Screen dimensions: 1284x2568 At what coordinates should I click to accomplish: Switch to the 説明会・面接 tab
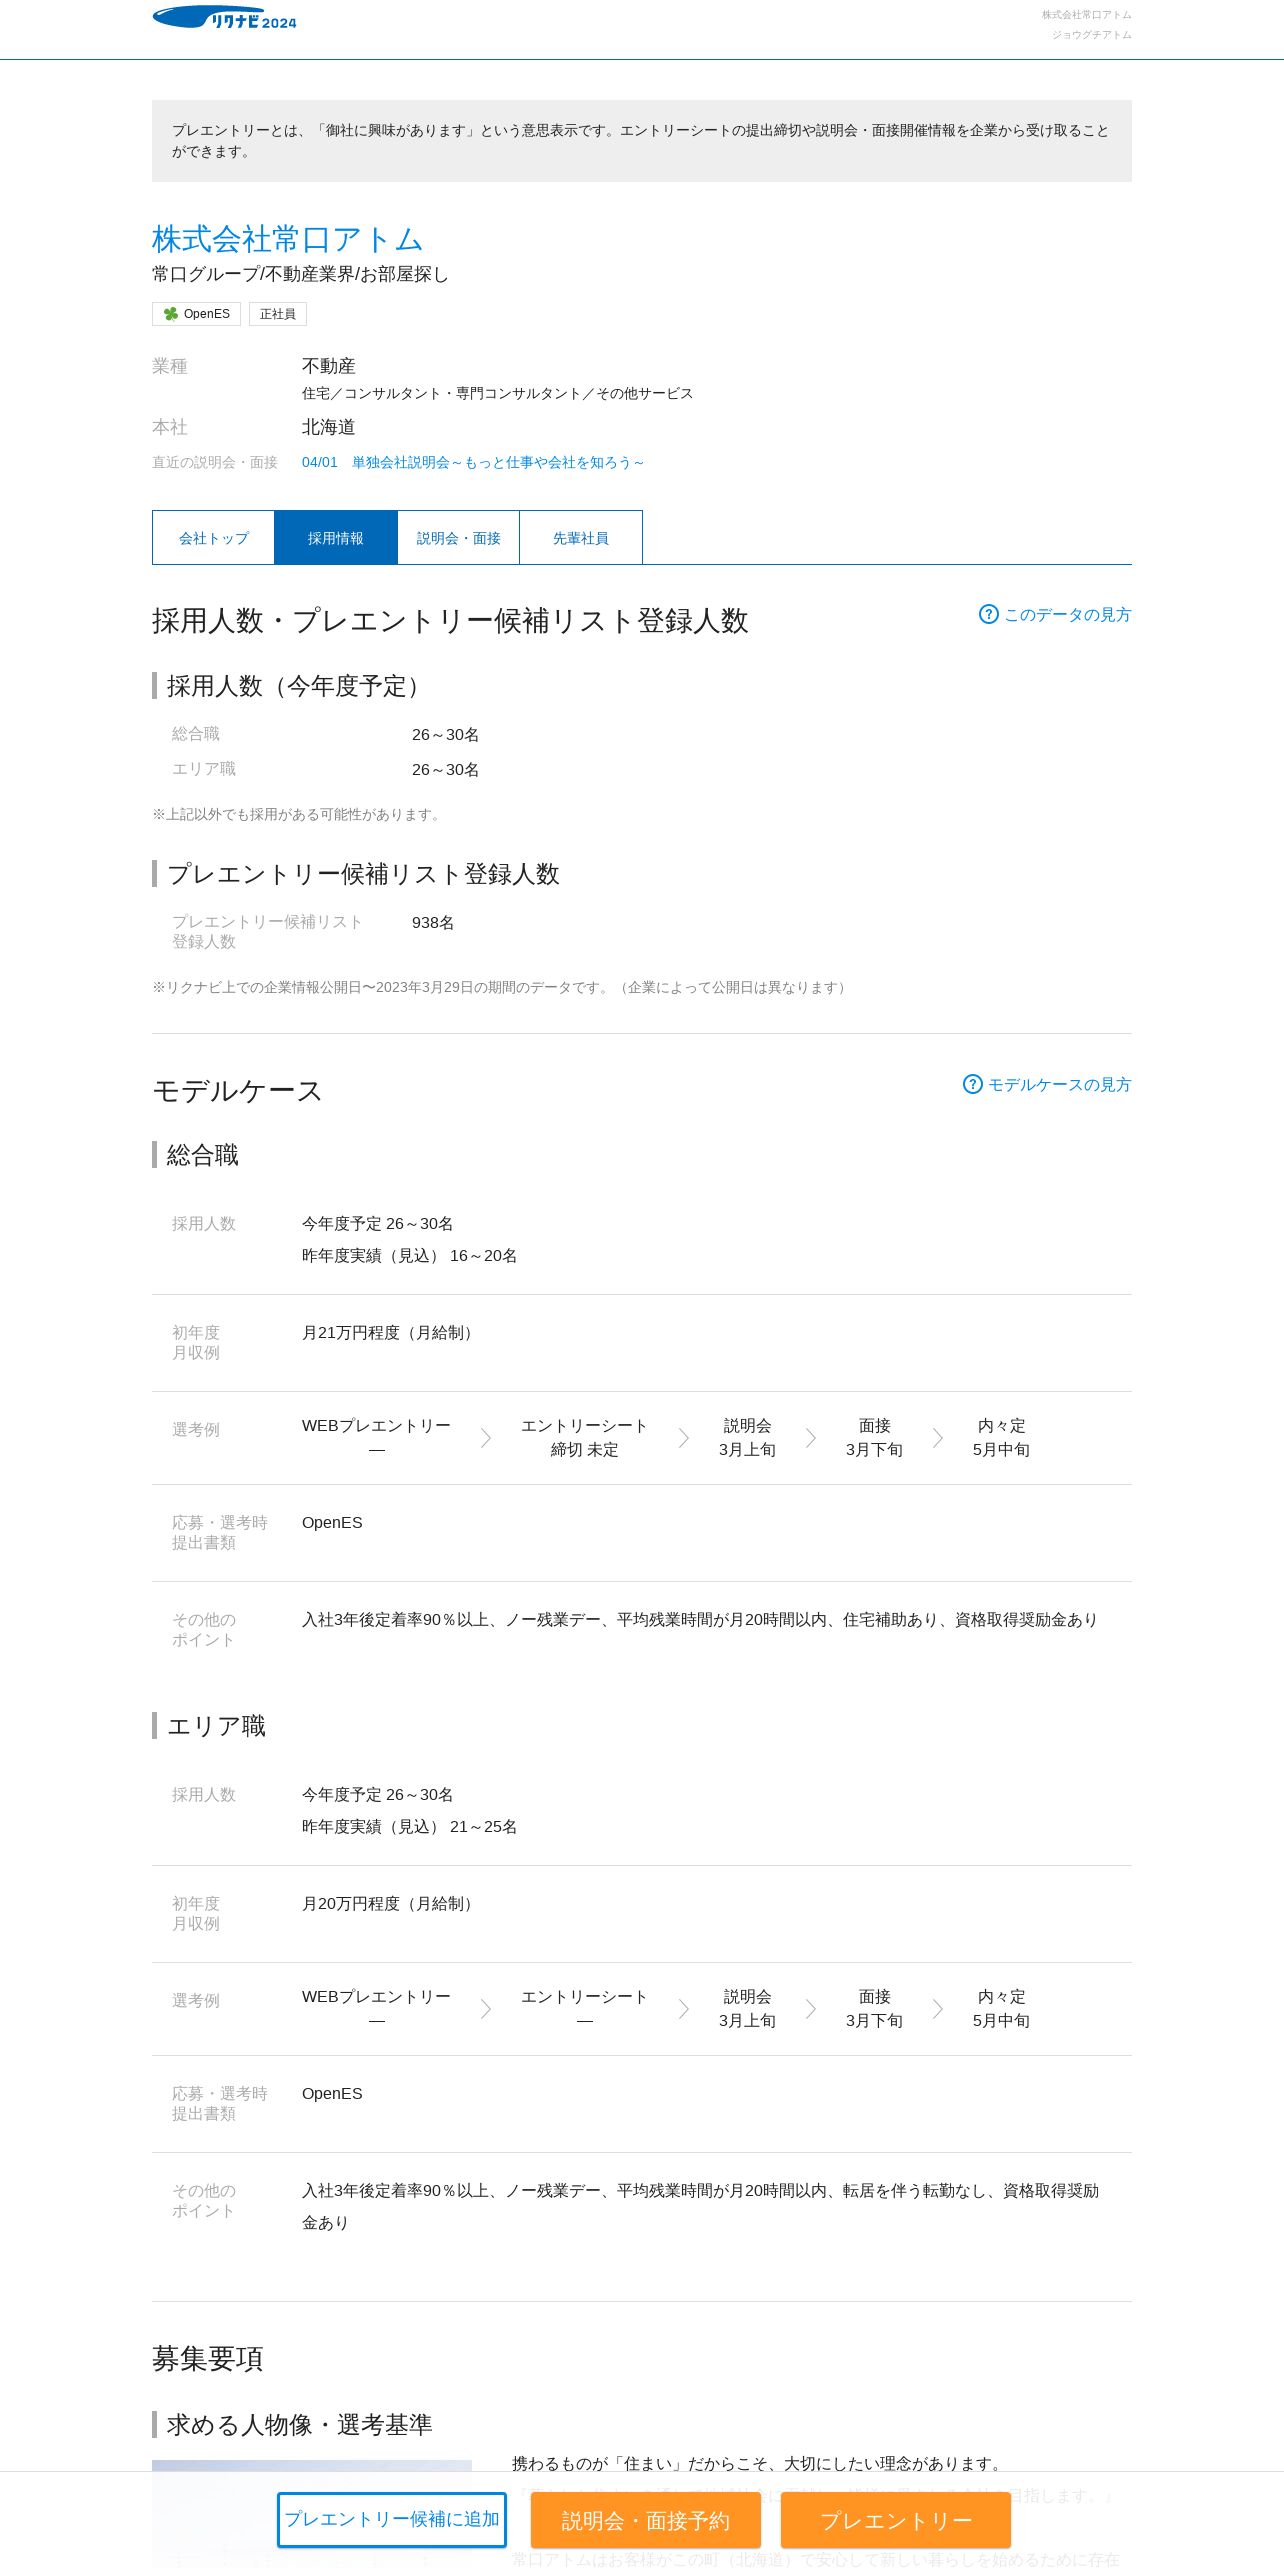(458, 538)
